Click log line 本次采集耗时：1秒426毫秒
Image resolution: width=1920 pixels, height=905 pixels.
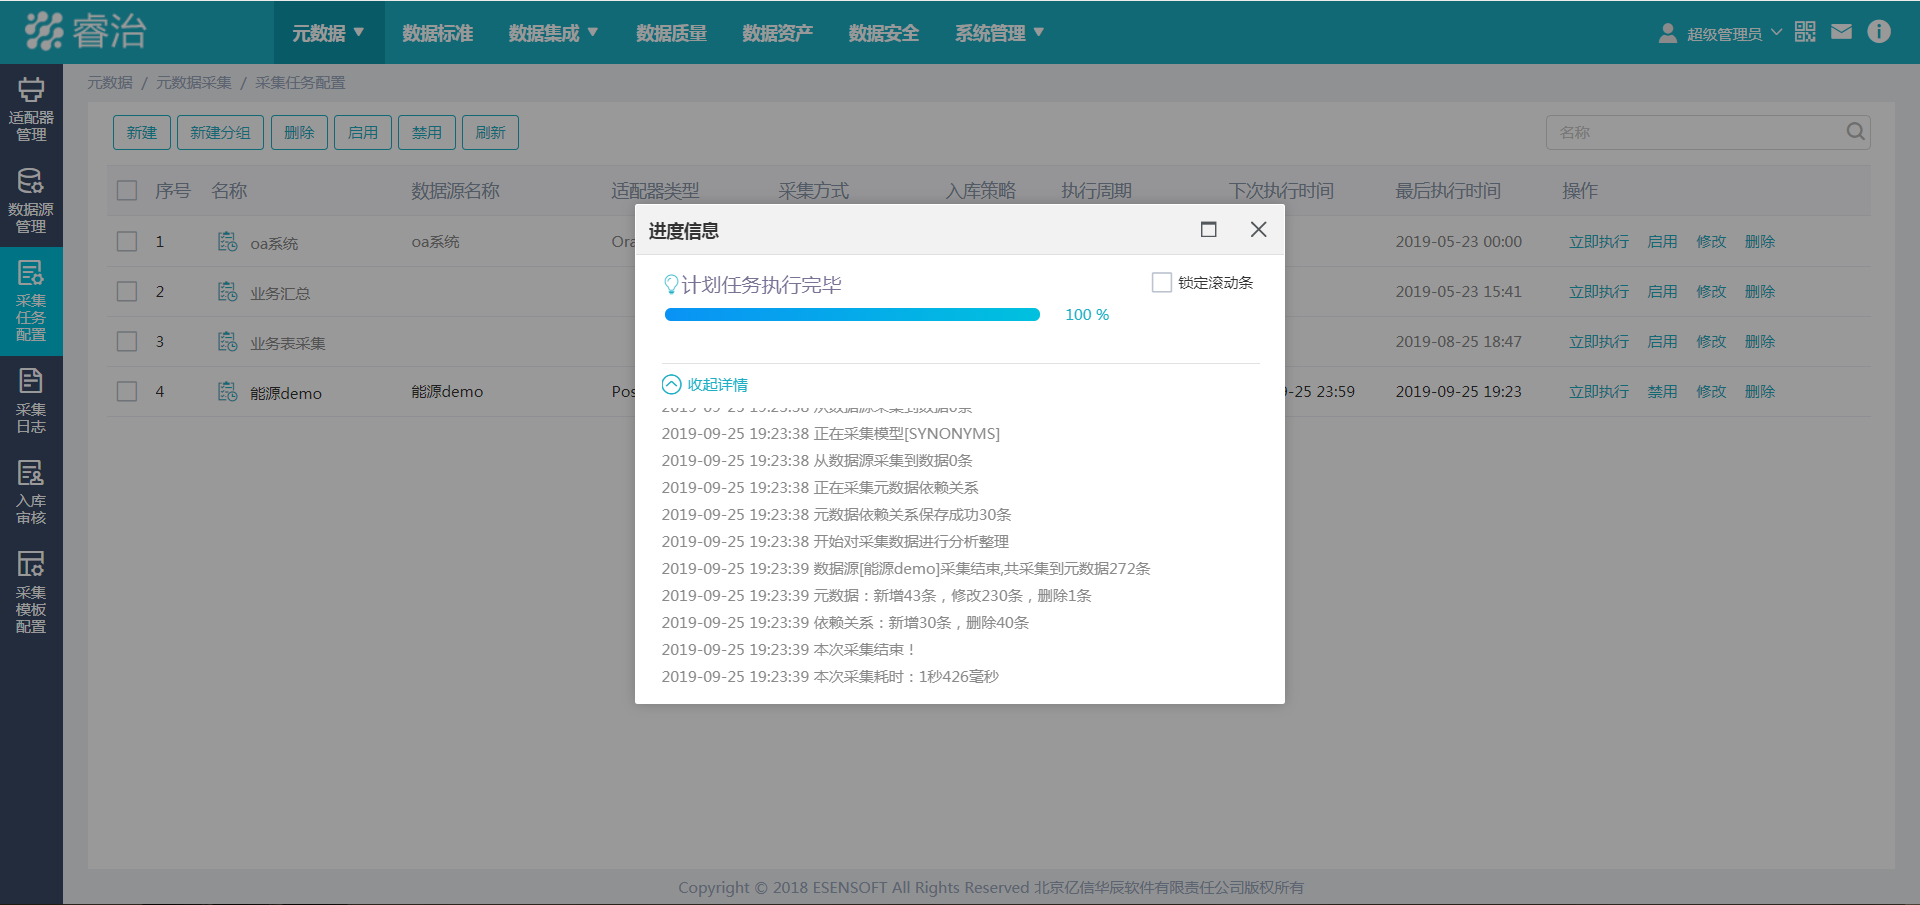830,677
